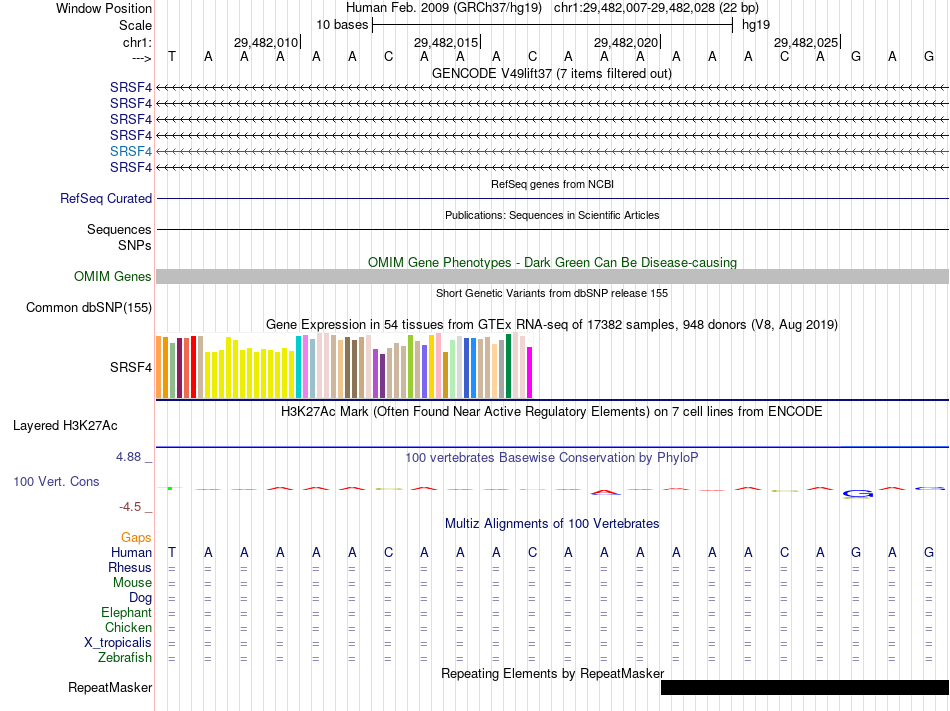Click the Elephant species label
Screen dimensions: 950x711
coord(126,613)
